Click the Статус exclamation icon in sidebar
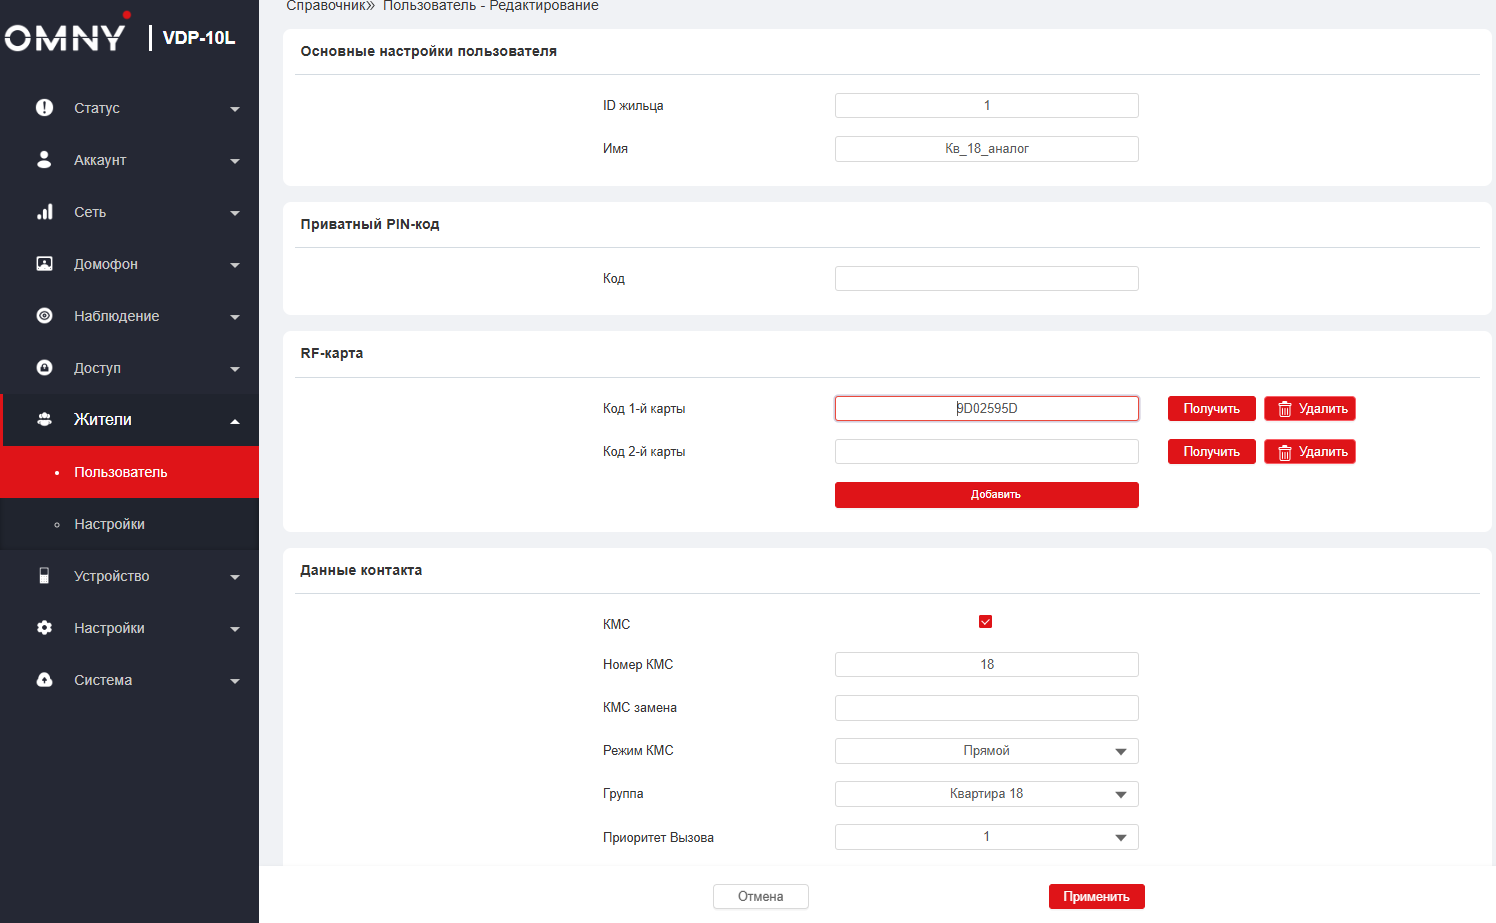 [44, 108]
